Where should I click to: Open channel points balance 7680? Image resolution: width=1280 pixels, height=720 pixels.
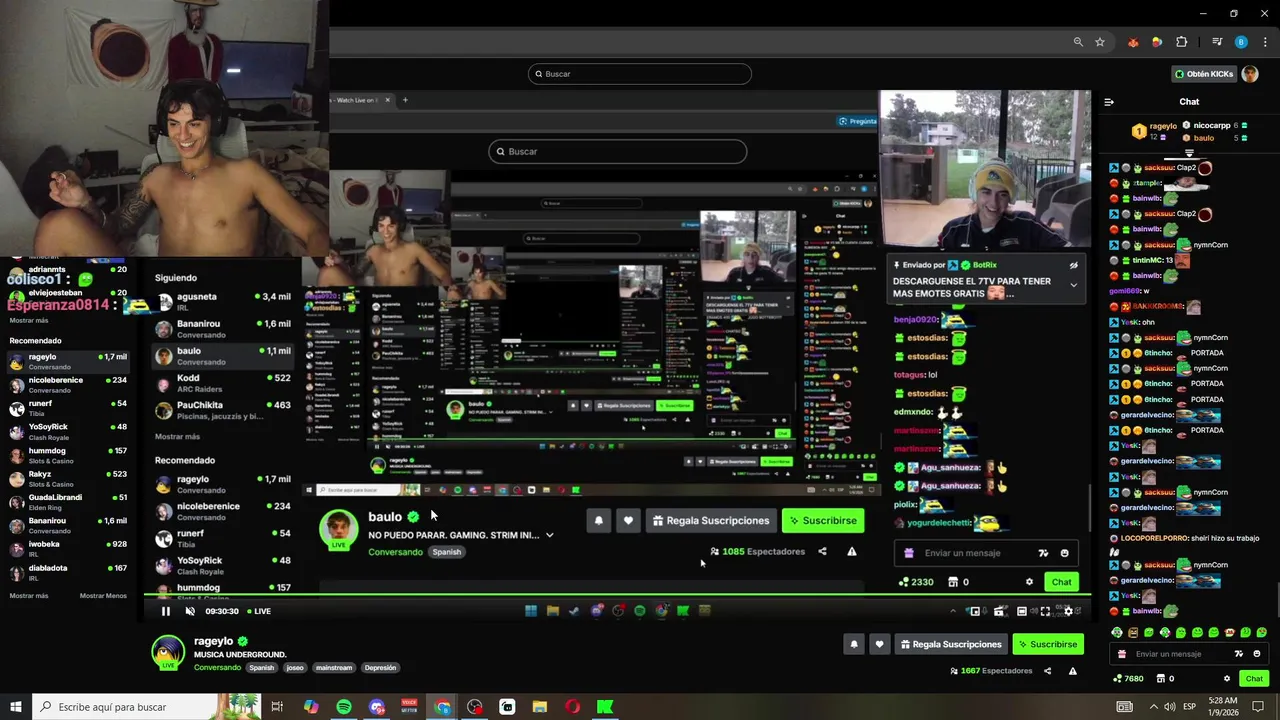point(1128,679)
